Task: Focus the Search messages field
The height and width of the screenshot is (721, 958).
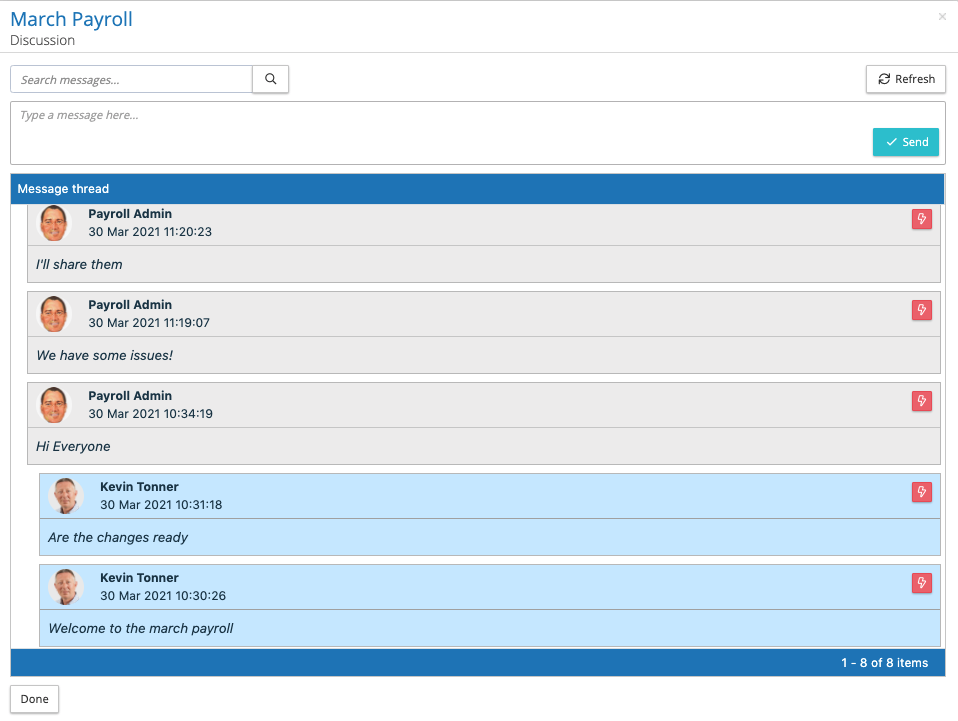Action: pos(131,80)
